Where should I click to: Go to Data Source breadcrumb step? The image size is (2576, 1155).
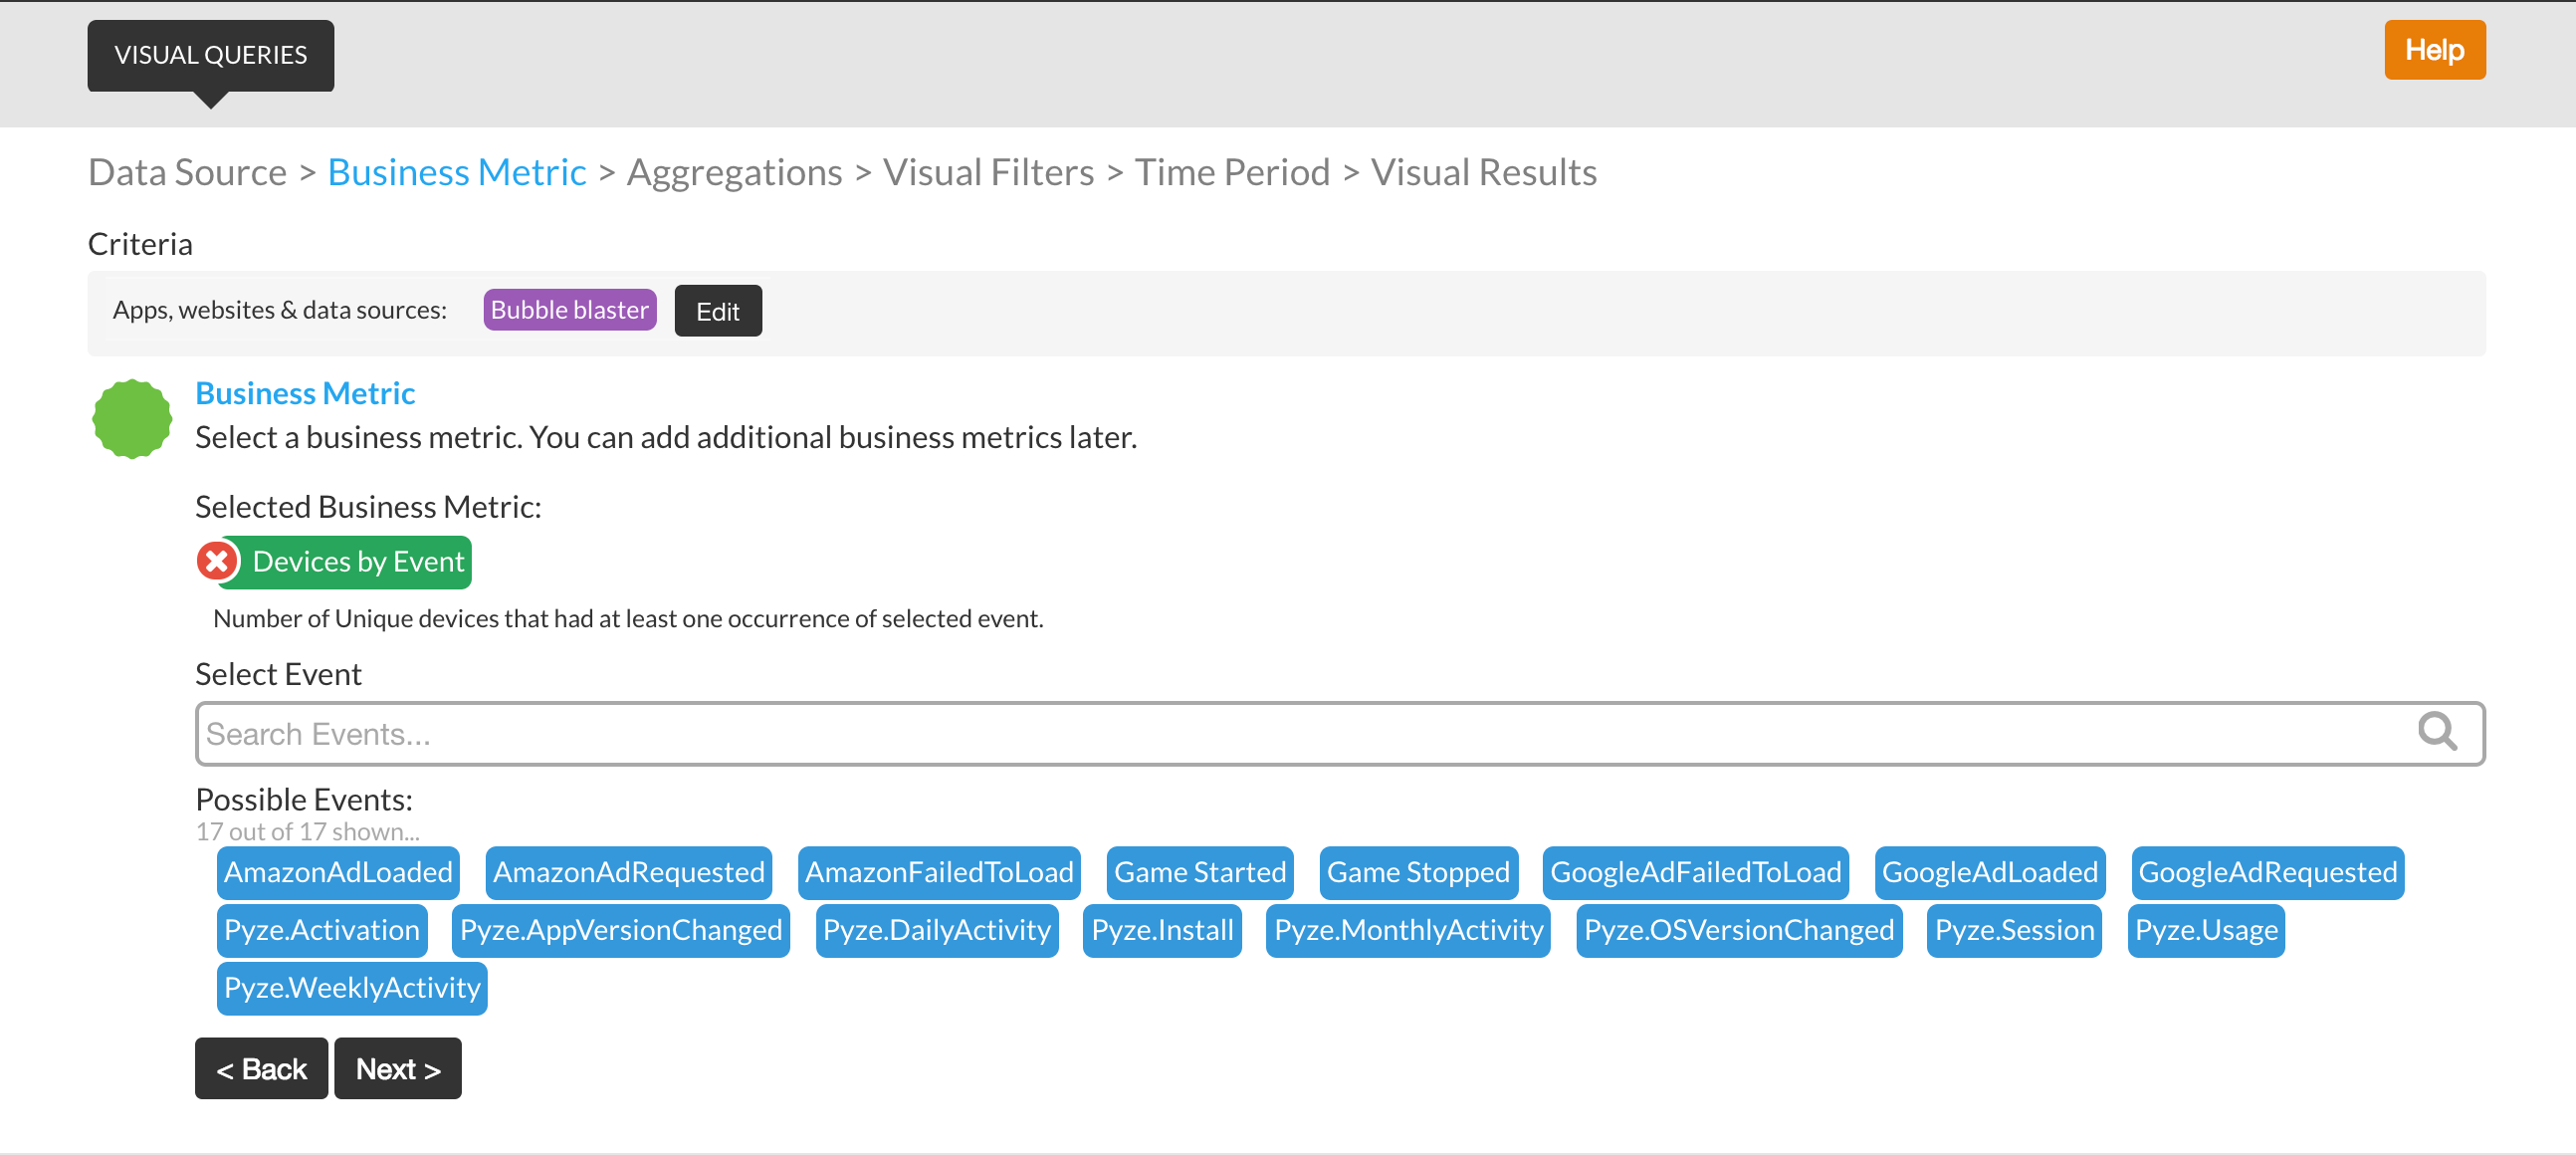coord(187,172)
